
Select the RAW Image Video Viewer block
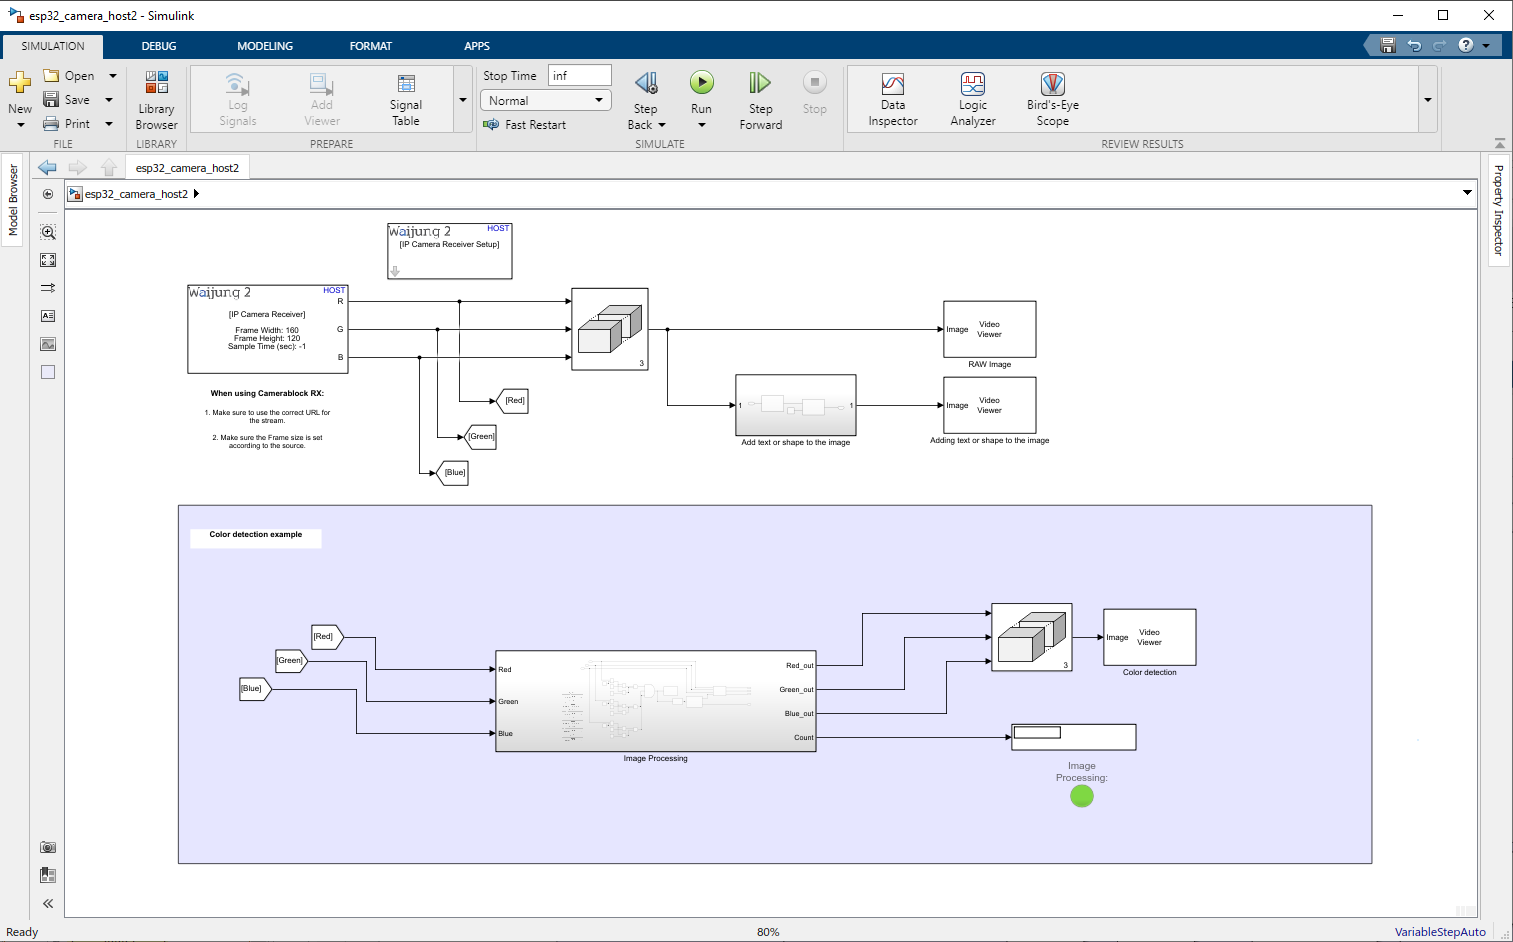[x=990, y=329]
